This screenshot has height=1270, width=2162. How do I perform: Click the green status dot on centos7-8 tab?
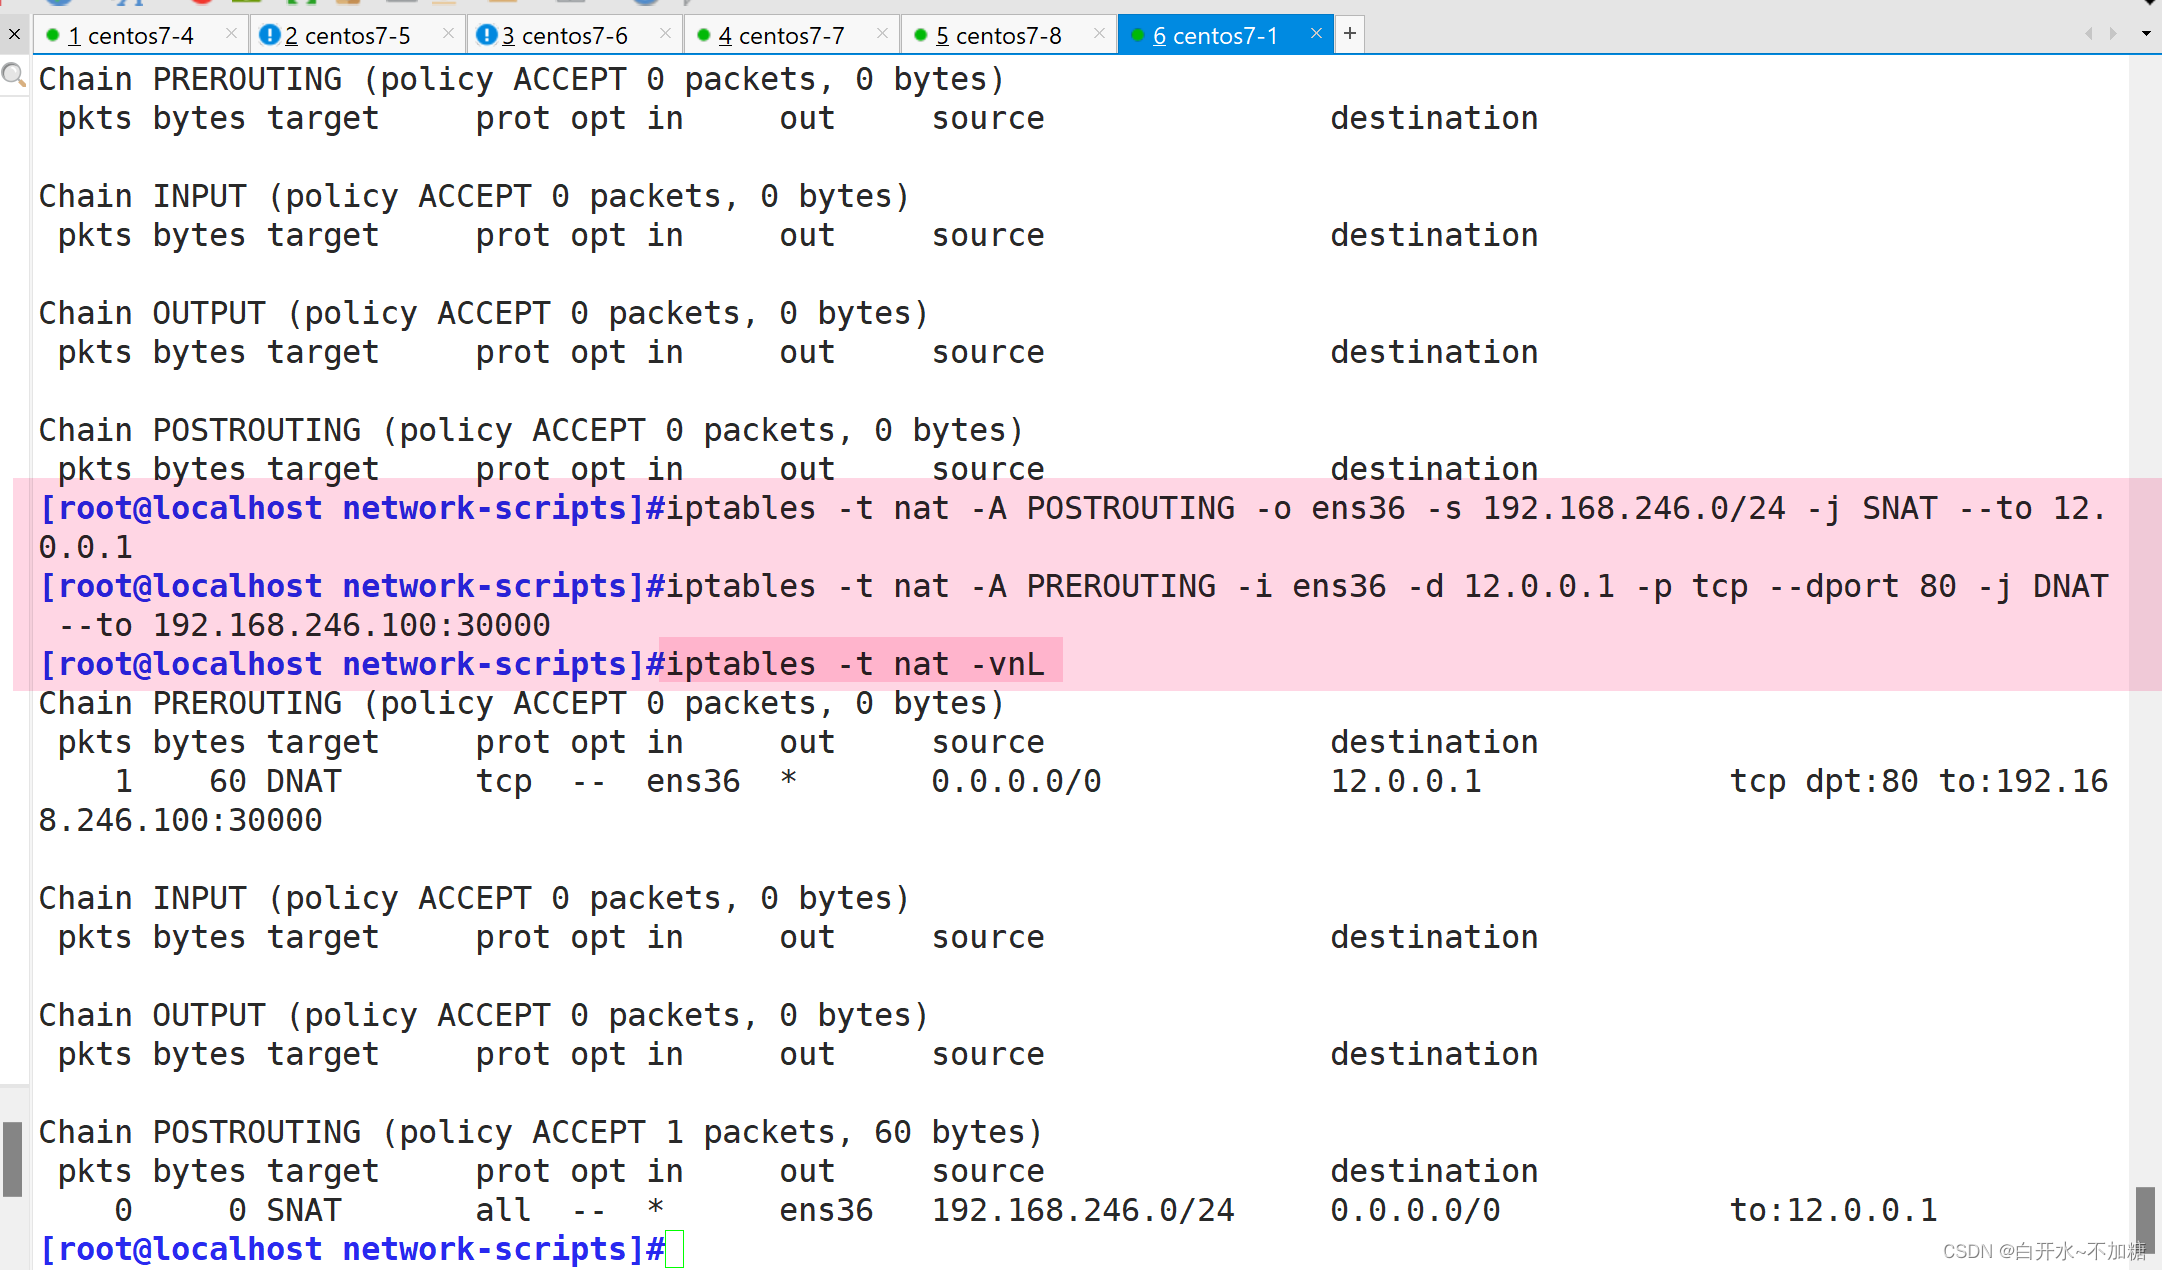coord(920,36)
